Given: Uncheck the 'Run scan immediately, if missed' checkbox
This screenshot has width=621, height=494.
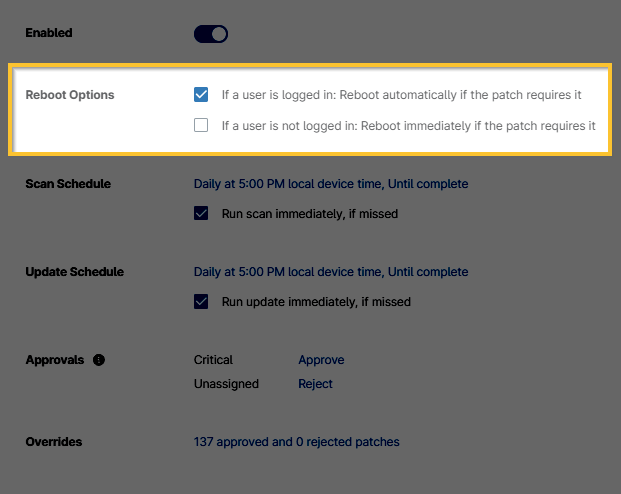Looking at the screenshot, I should (x=201, y=213).
